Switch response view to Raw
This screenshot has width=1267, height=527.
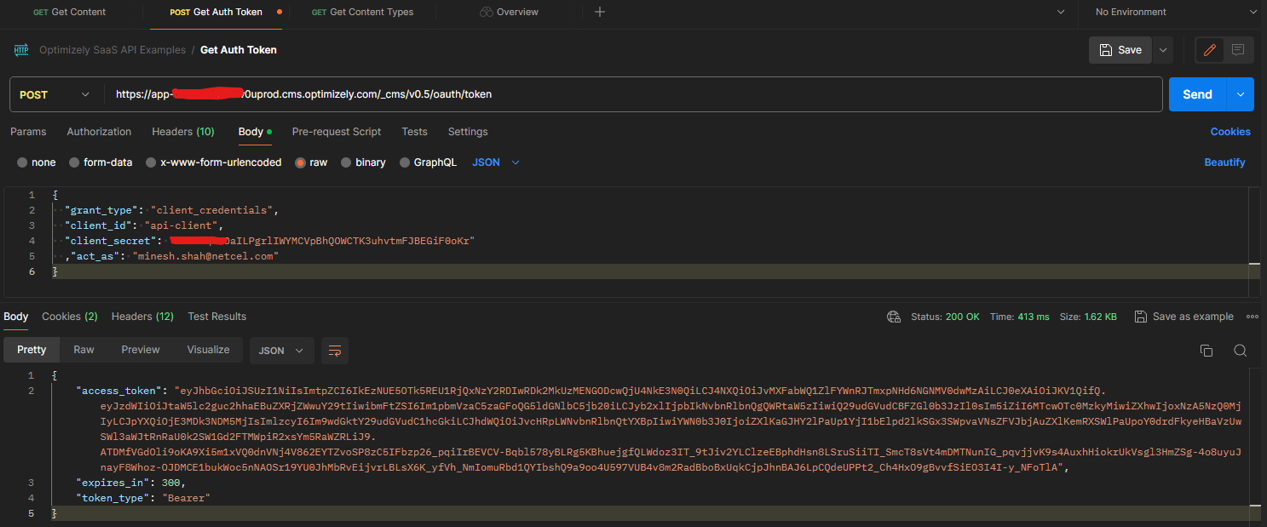(x=84, y=350)
